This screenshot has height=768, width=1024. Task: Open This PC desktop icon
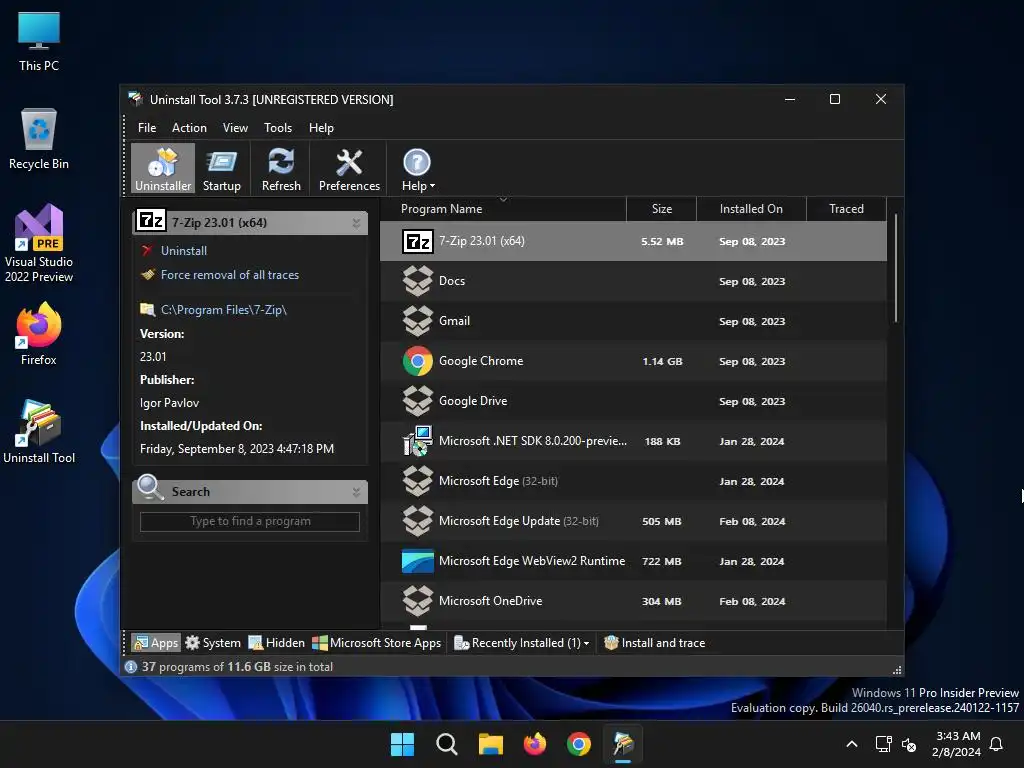(x=39, y=41)
